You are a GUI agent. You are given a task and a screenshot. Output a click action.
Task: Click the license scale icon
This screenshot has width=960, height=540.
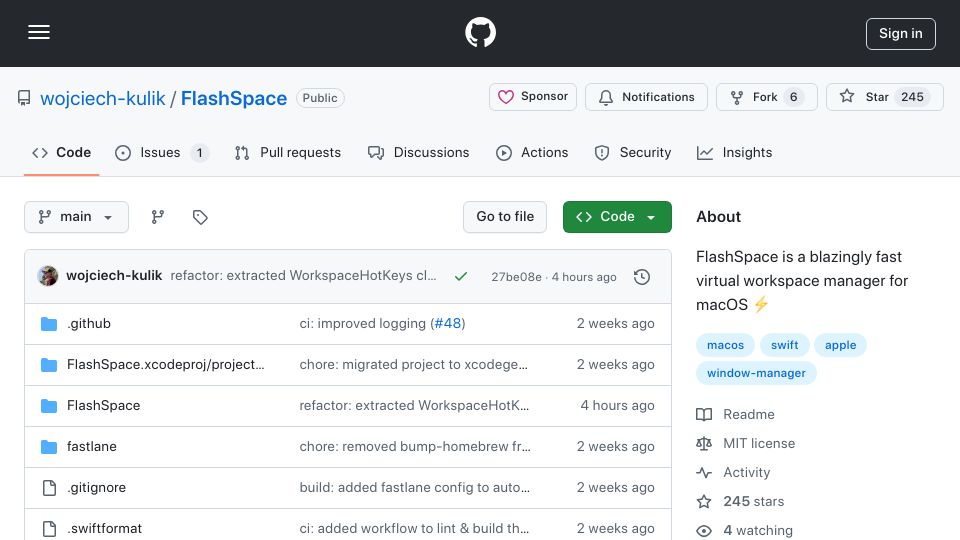pyautogui.click(x=704, y=443)
